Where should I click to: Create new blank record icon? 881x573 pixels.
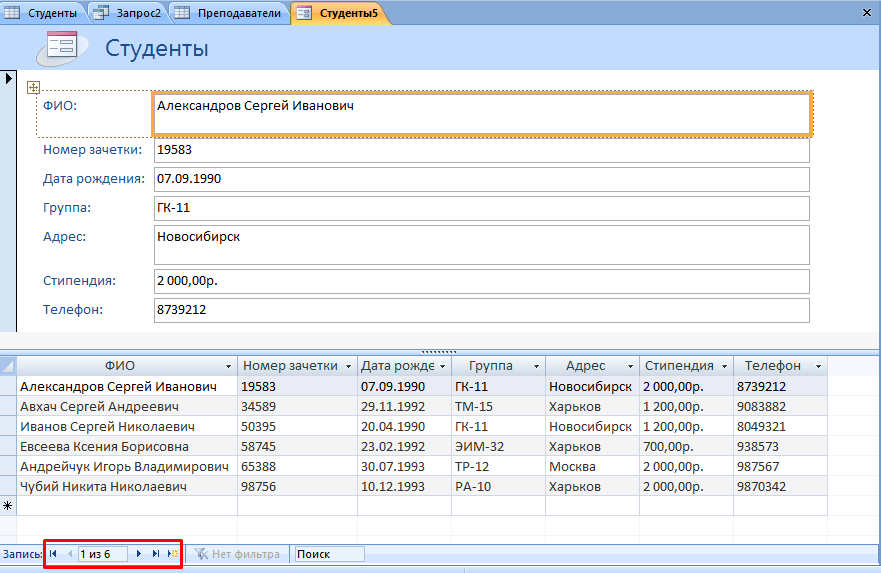173,554
